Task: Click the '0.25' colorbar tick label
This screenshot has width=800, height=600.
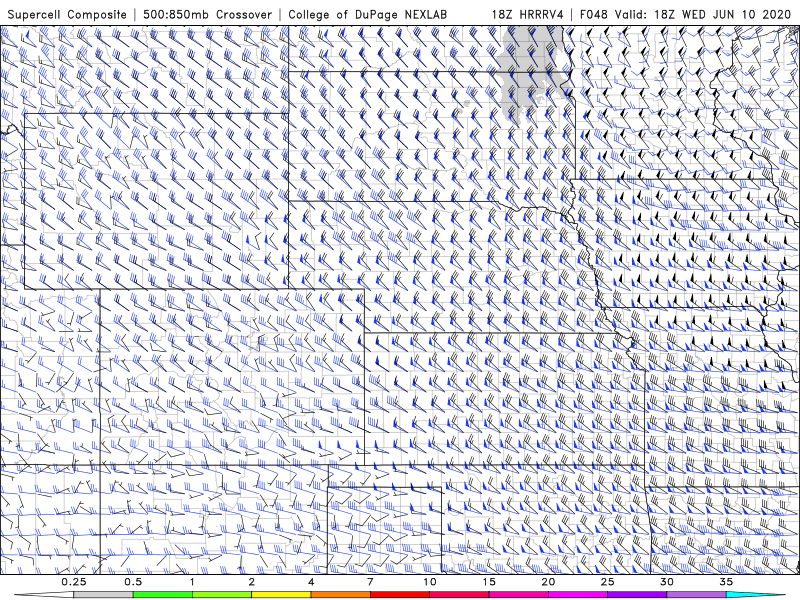Action: pyautogui.click(x=73, y=582)
